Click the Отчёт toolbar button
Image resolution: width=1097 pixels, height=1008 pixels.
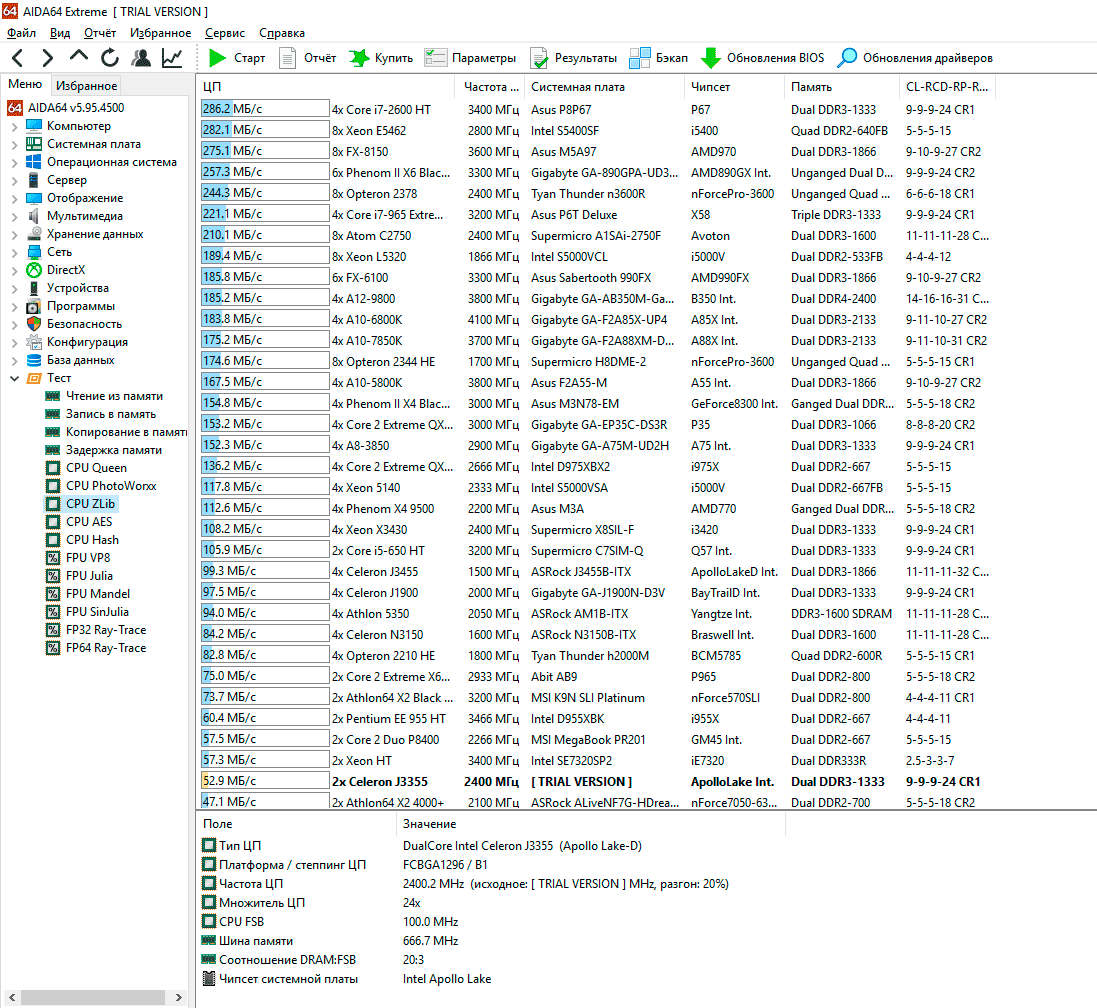[308, 58]
